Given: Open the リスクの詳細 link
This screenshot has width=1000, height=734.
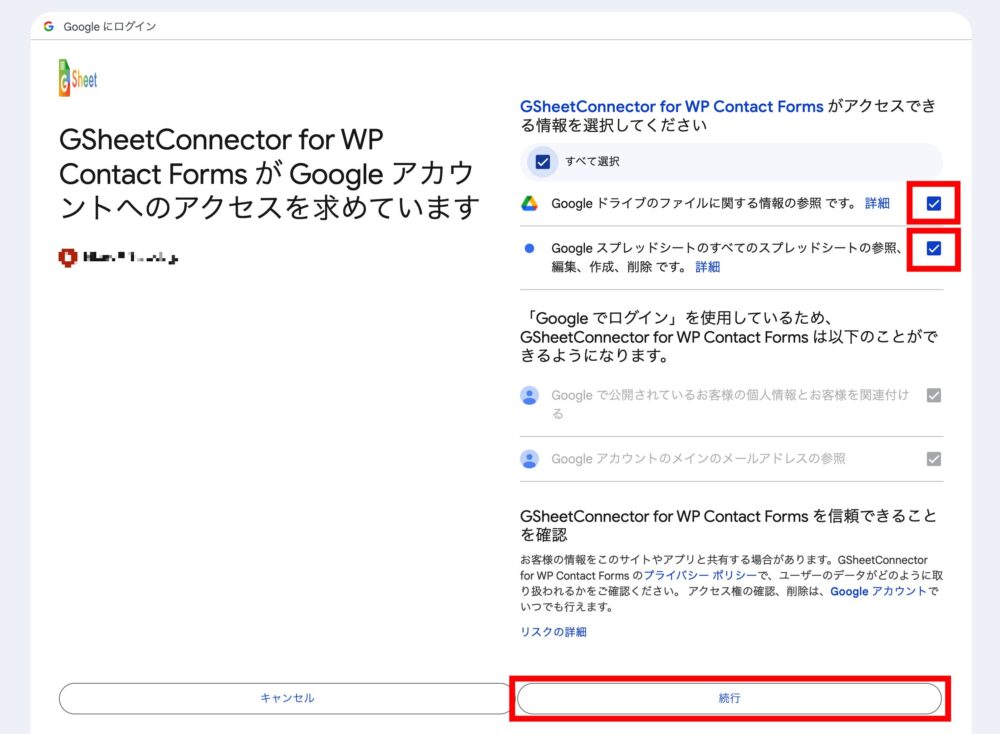Looking at the screenshot, I should tap(554, 632).
